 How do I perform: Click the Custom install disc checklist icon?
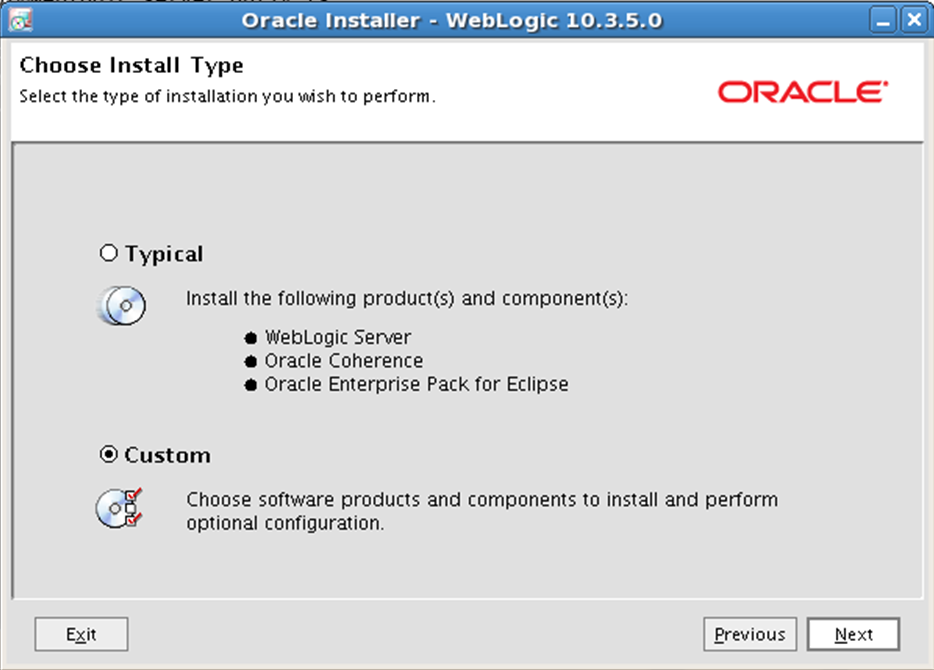[x=120, y=508]
